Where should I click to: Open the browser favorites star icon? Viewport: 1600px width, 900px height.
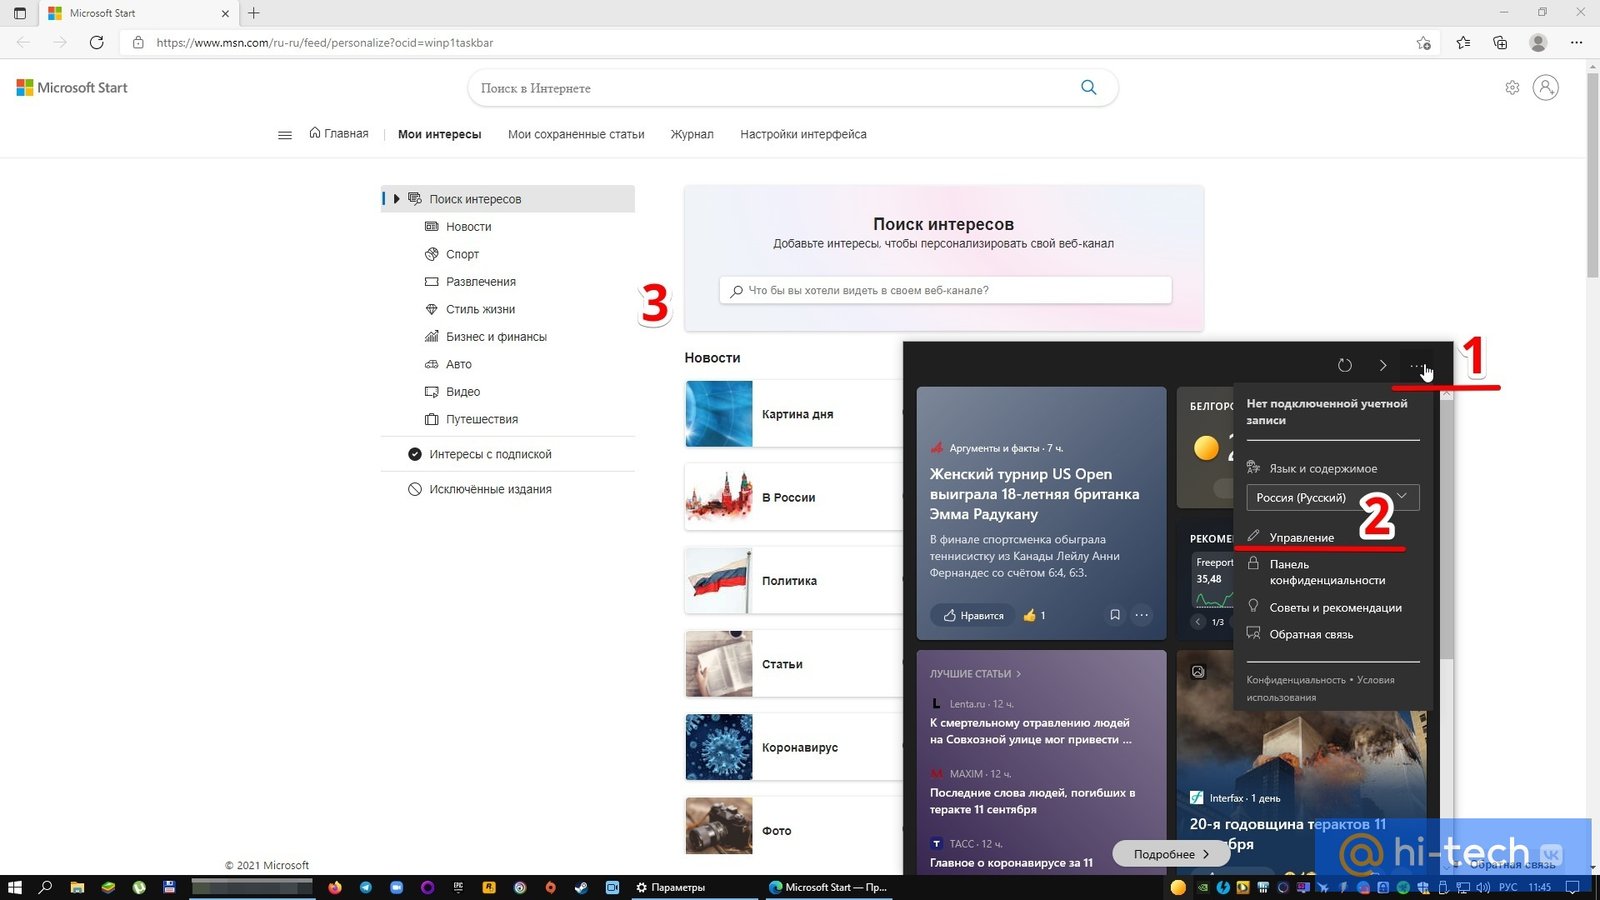click(1463, 42)
